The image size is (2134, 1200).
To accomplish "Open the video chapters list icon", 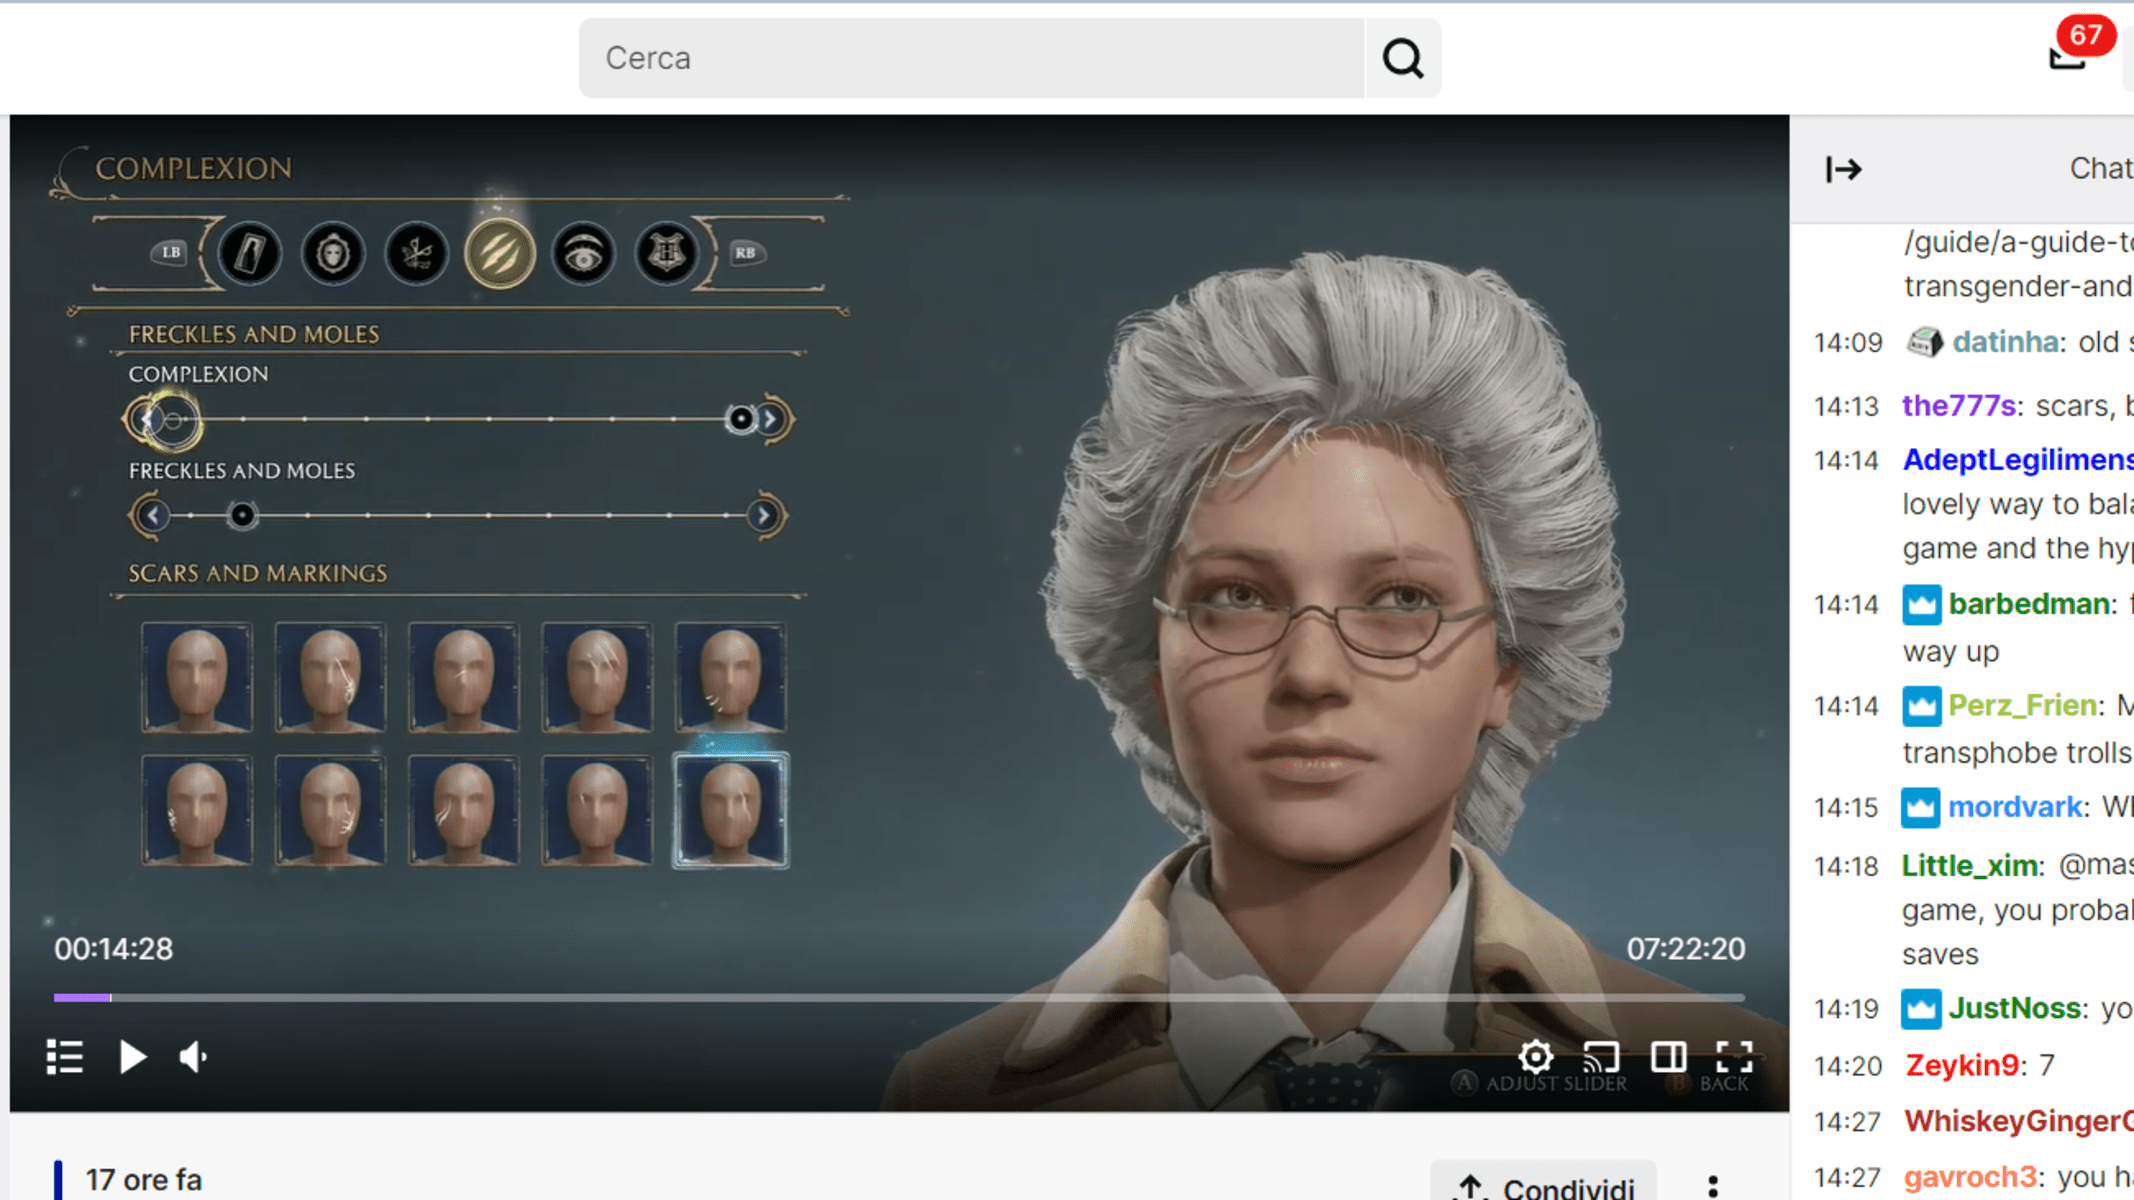I will coord(65,1057).
